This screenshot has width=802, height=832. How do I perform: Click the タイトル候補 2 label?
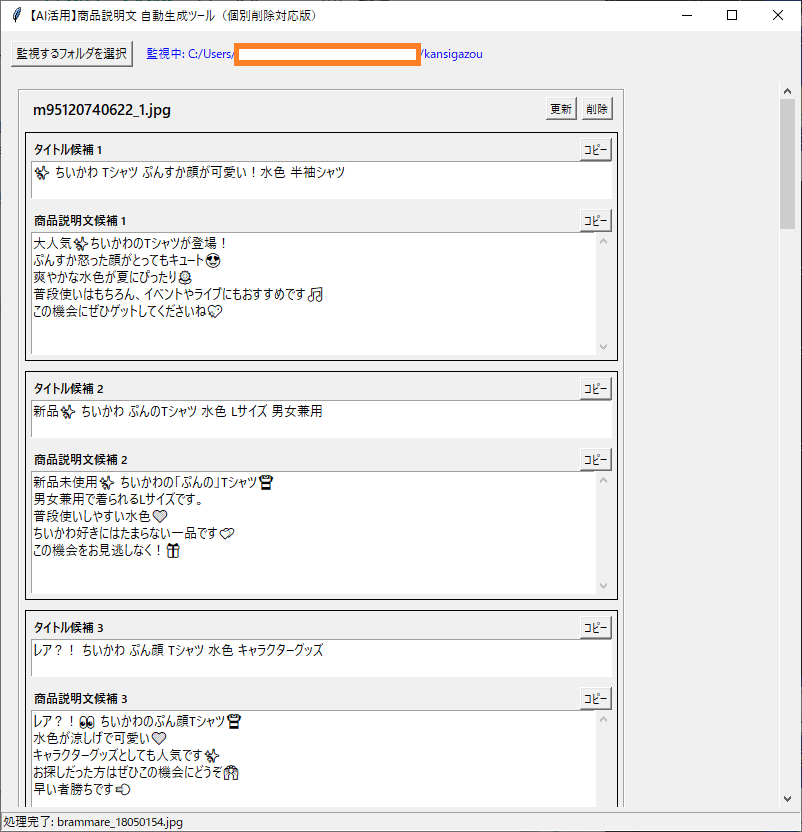[x=68, y=388]
